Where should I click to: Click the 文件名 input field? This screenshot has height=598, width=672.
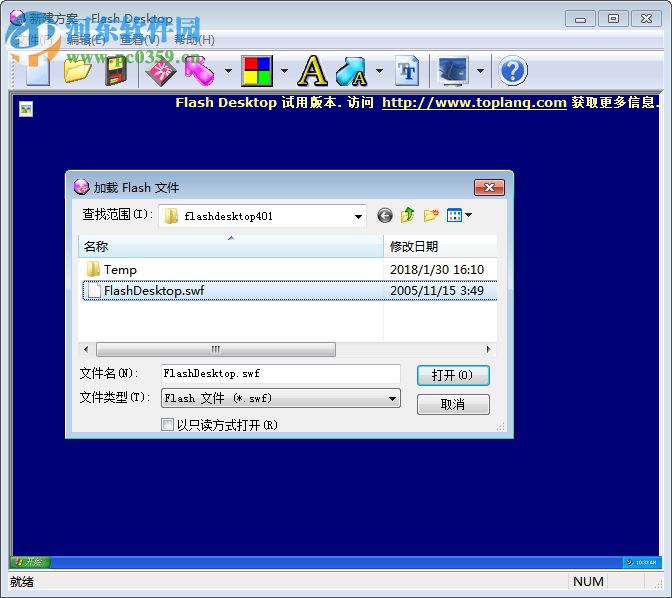tap(281, 374)
